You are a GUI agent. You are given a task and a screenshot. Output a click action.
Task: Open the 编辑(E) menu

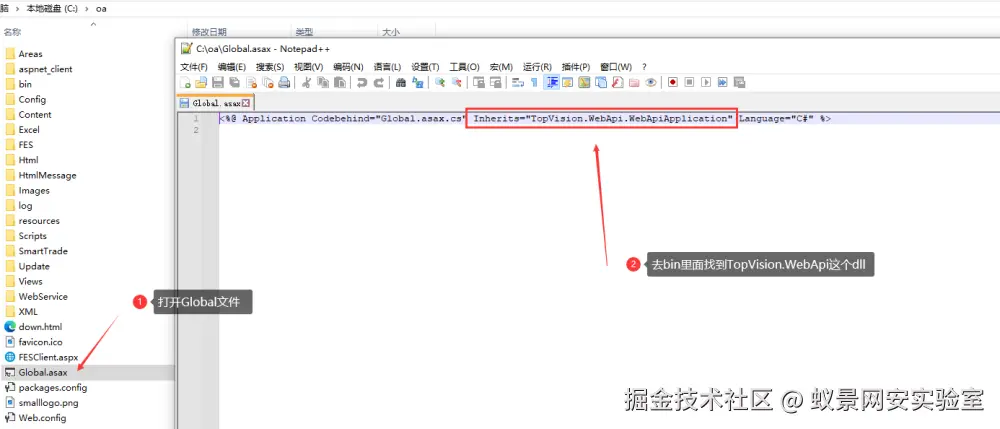pyautogui.click(x=232, y=67)
